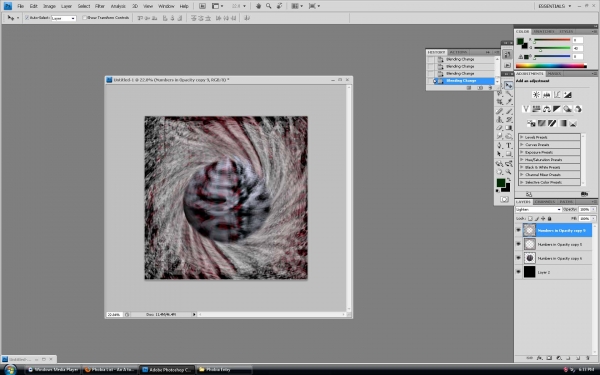The height and width of the screenshot is (375, 600).
Task: Click the Windows Start button
Action: pyautogui.click(x=10, y=369)
